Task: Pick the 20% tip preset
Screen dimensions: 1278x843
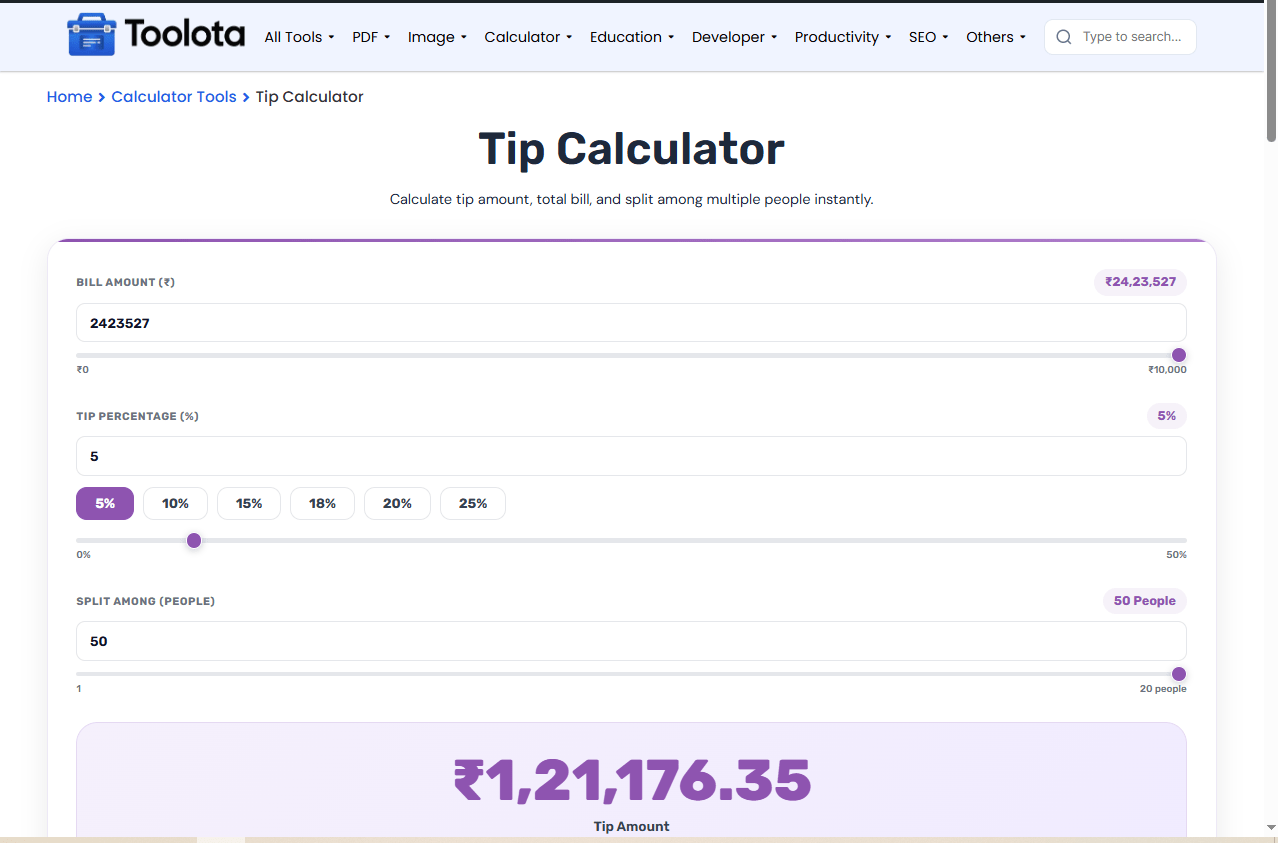Action: (x=397, y=503)
